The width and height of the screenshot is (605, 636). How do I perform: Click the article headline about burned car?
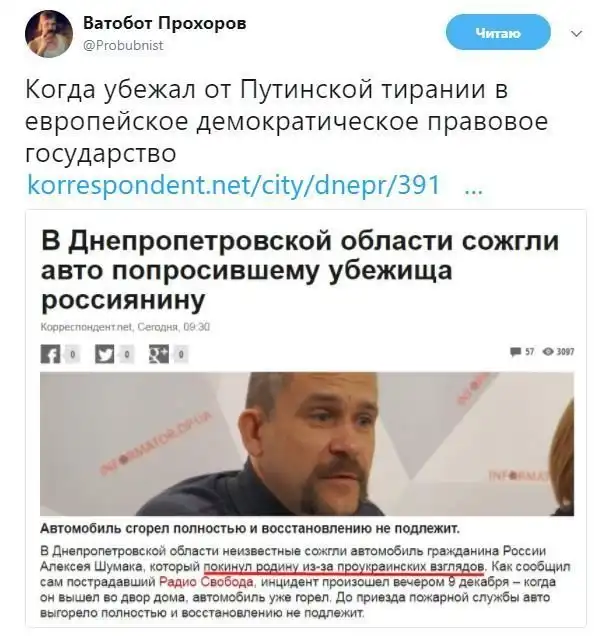click(x=300, y=270)
